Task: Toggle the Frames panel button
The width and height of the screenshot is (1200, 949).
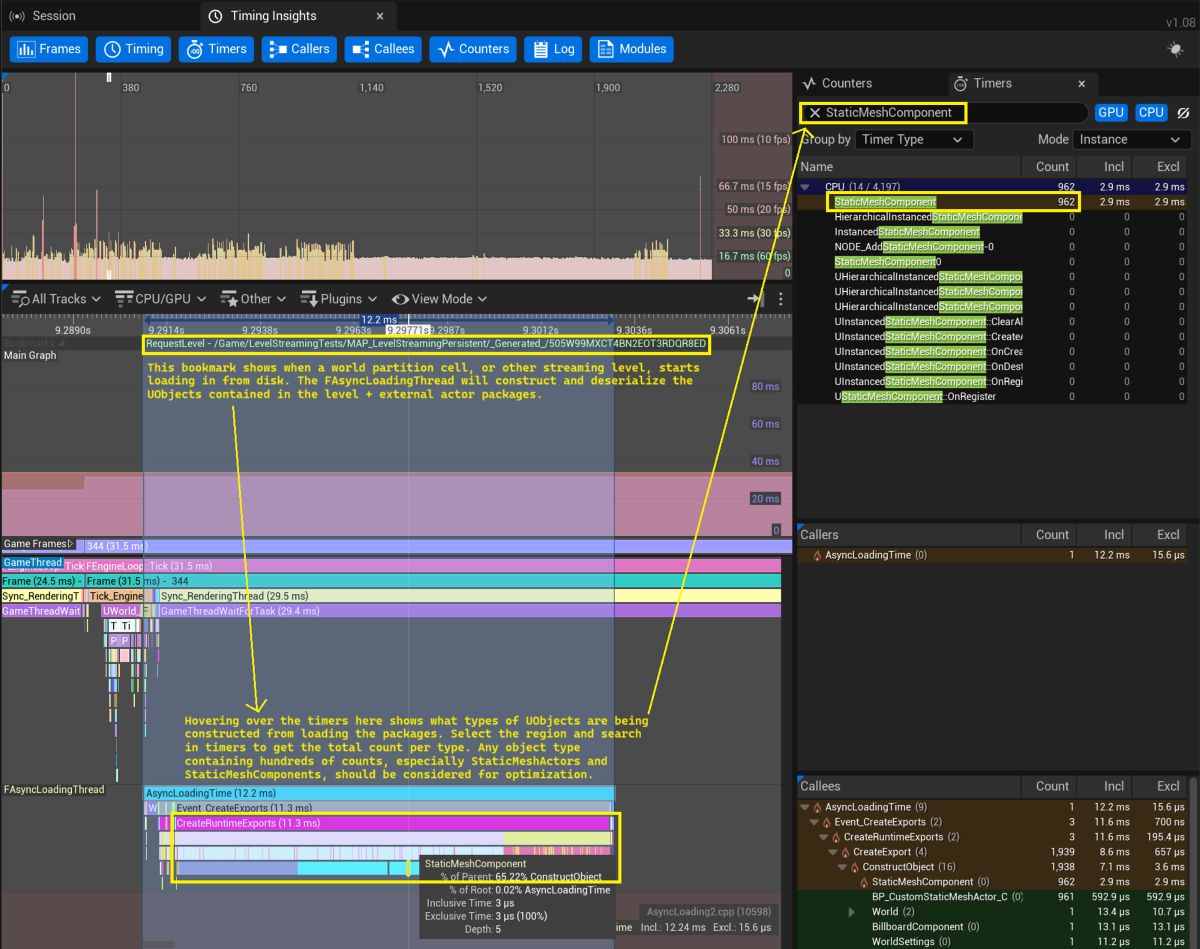Action: point(49,49)
